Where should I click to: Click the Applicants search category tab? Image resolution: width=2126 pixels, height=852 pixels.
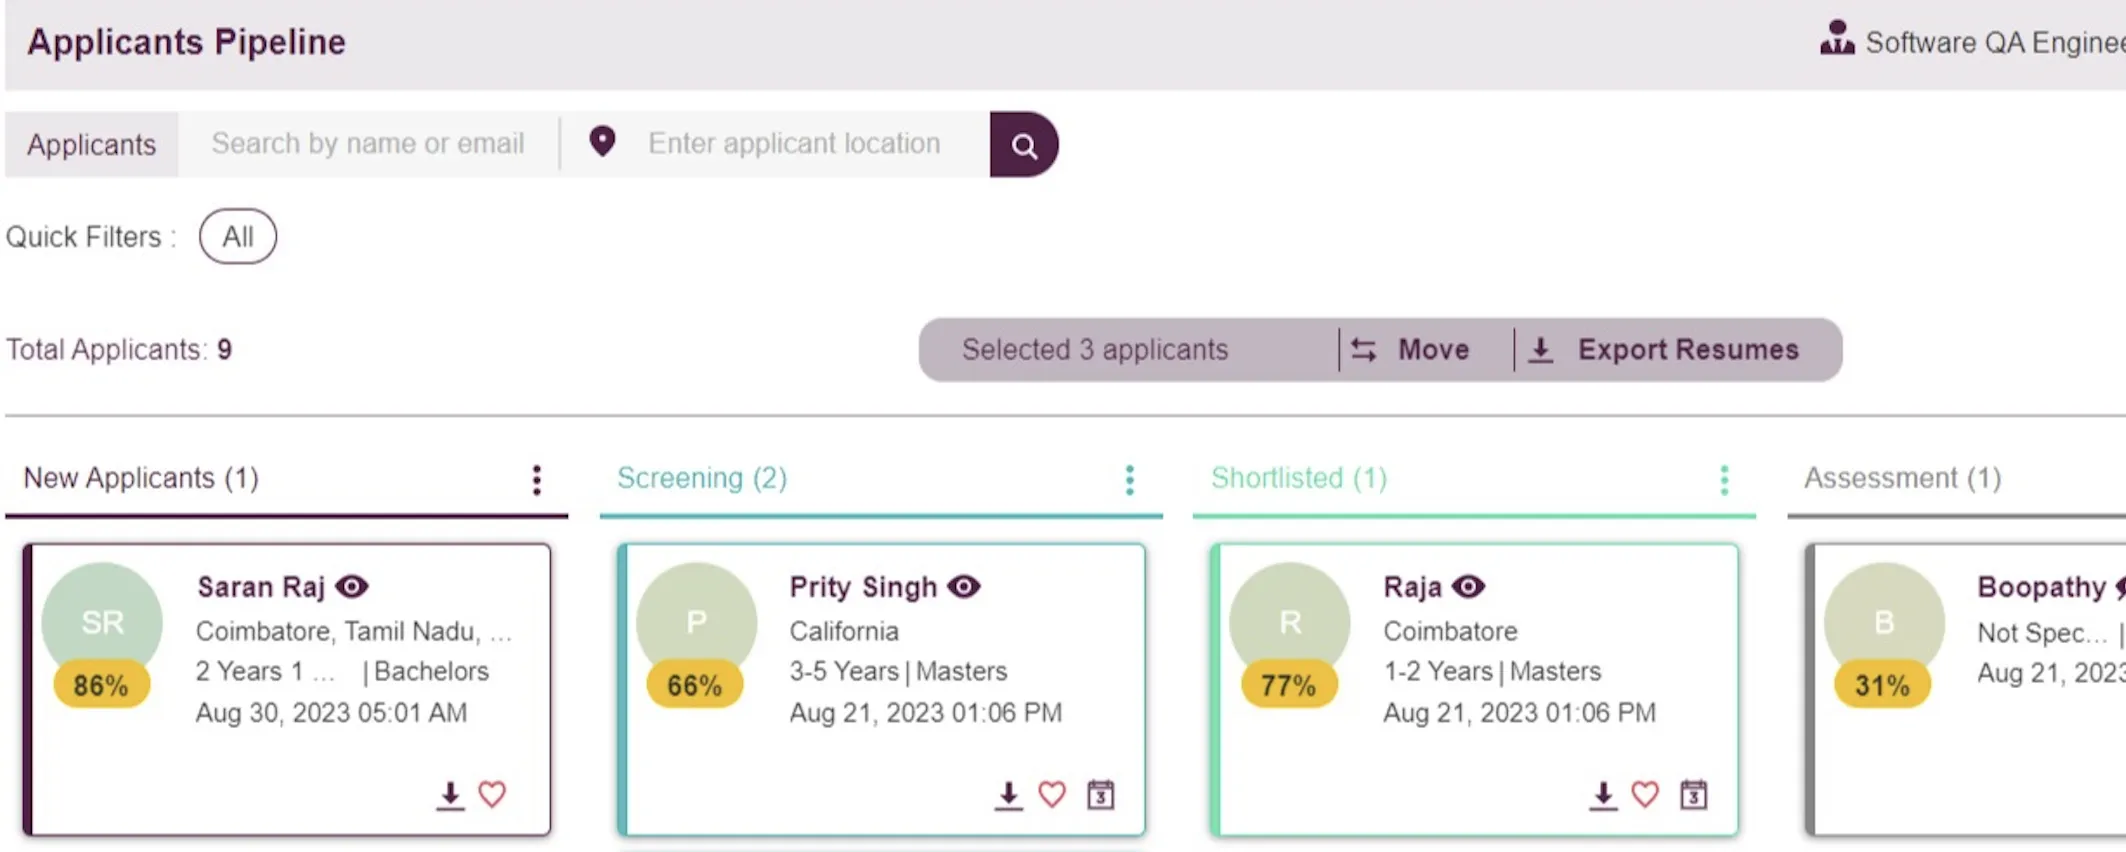91,144
